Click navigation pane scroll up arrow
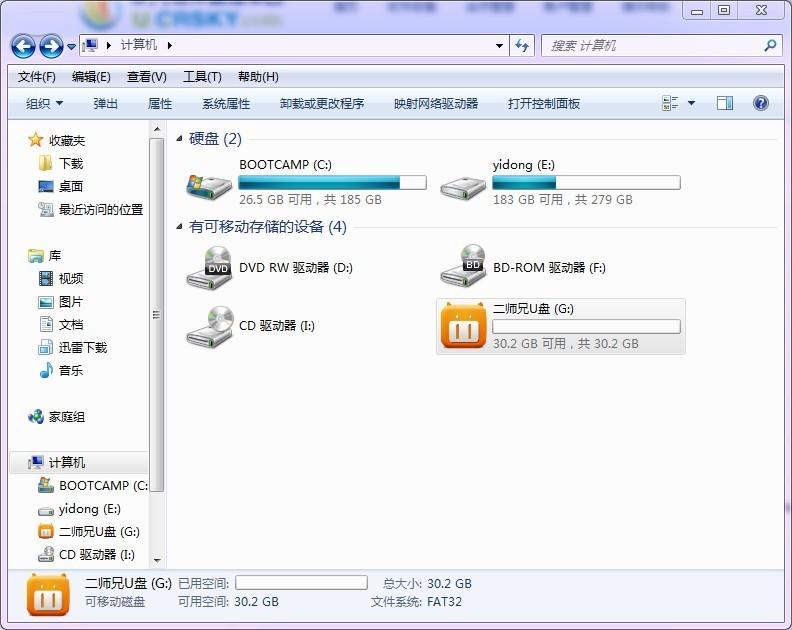This screenshot has height=630, width=792. click(x=157, y=129)
